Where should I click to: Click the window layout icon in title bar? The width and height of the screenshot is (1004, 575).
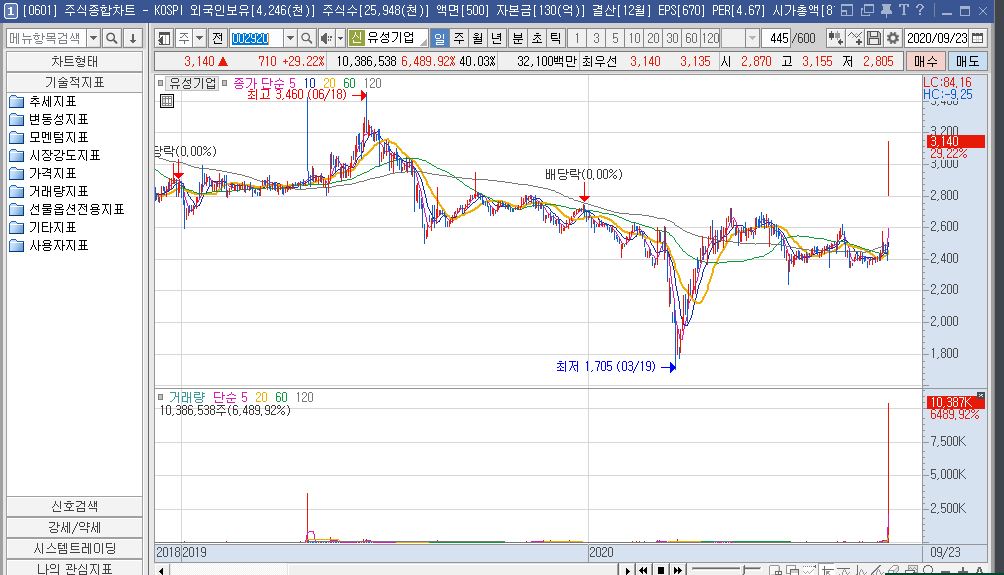click(847, 10)
